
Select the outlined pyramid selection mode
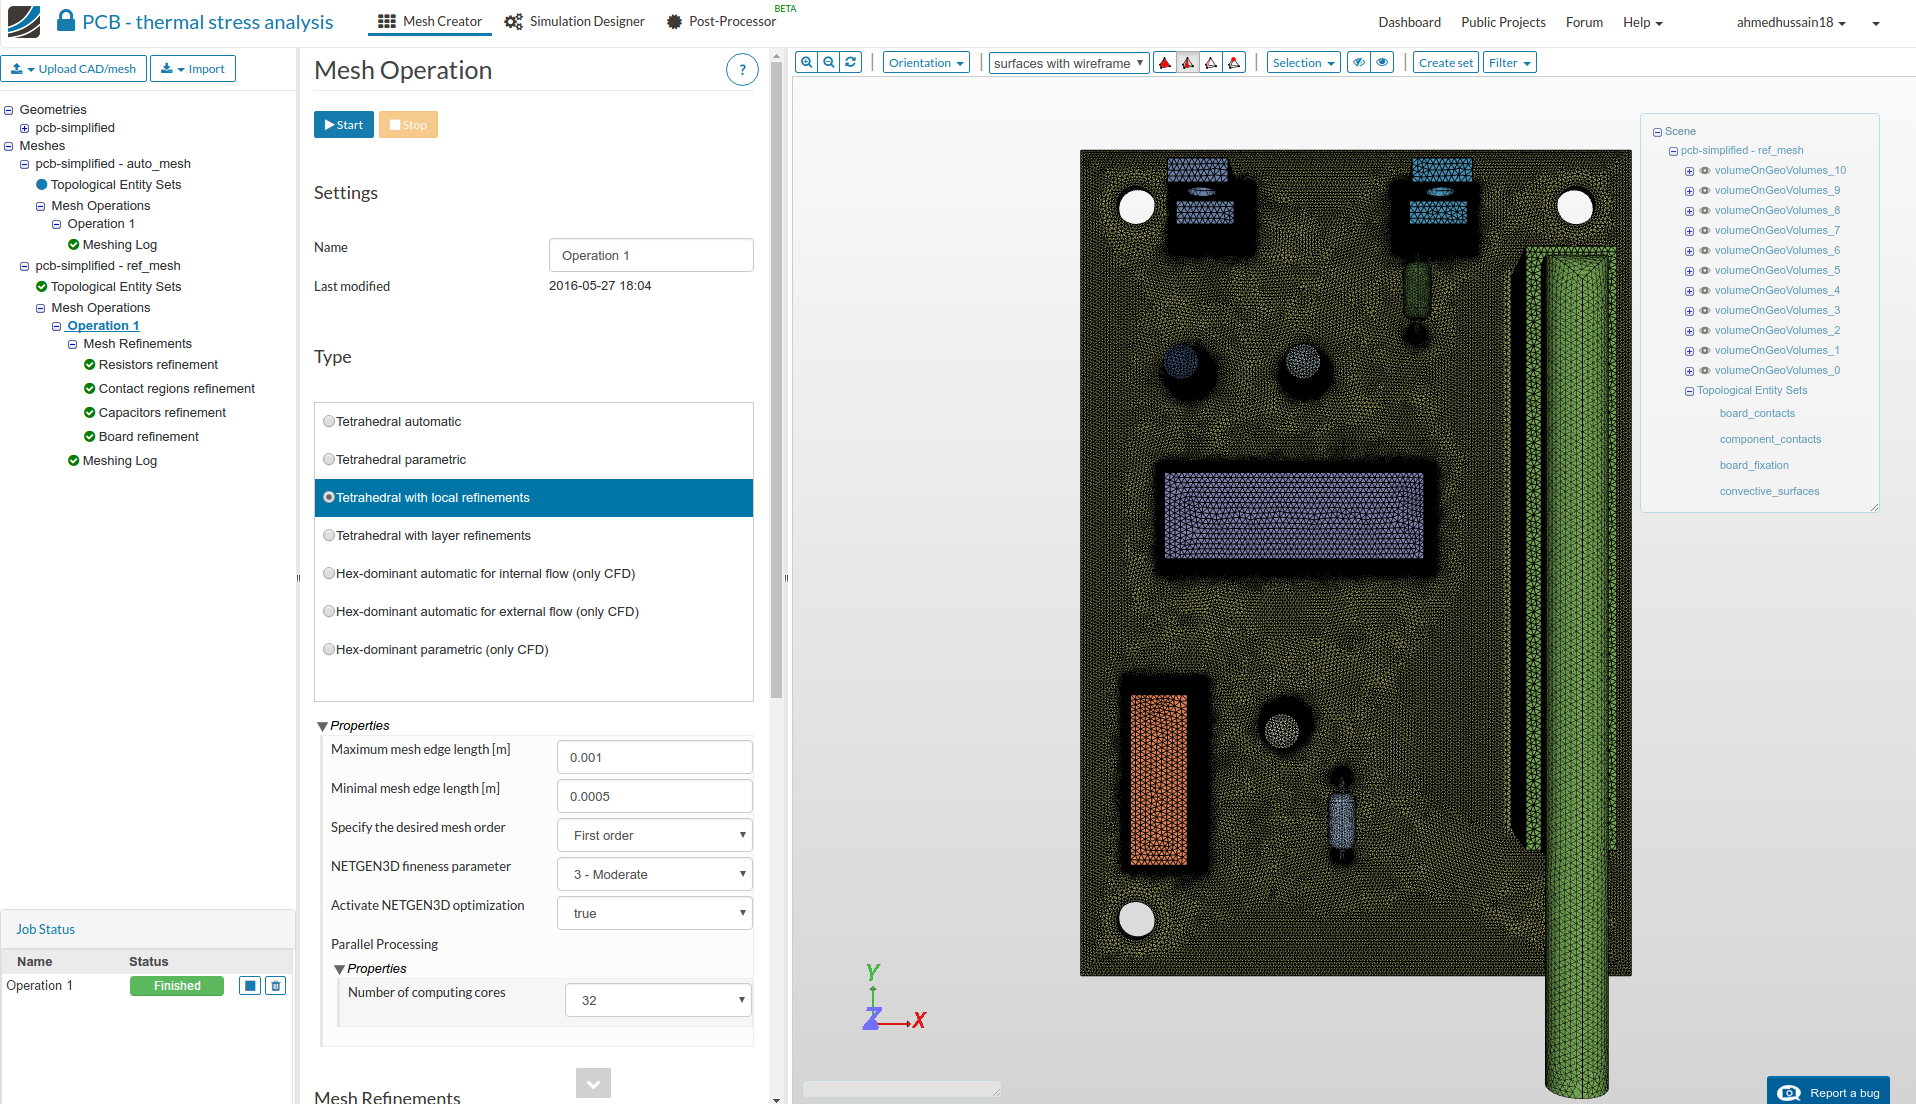(x=1211, y=63)
